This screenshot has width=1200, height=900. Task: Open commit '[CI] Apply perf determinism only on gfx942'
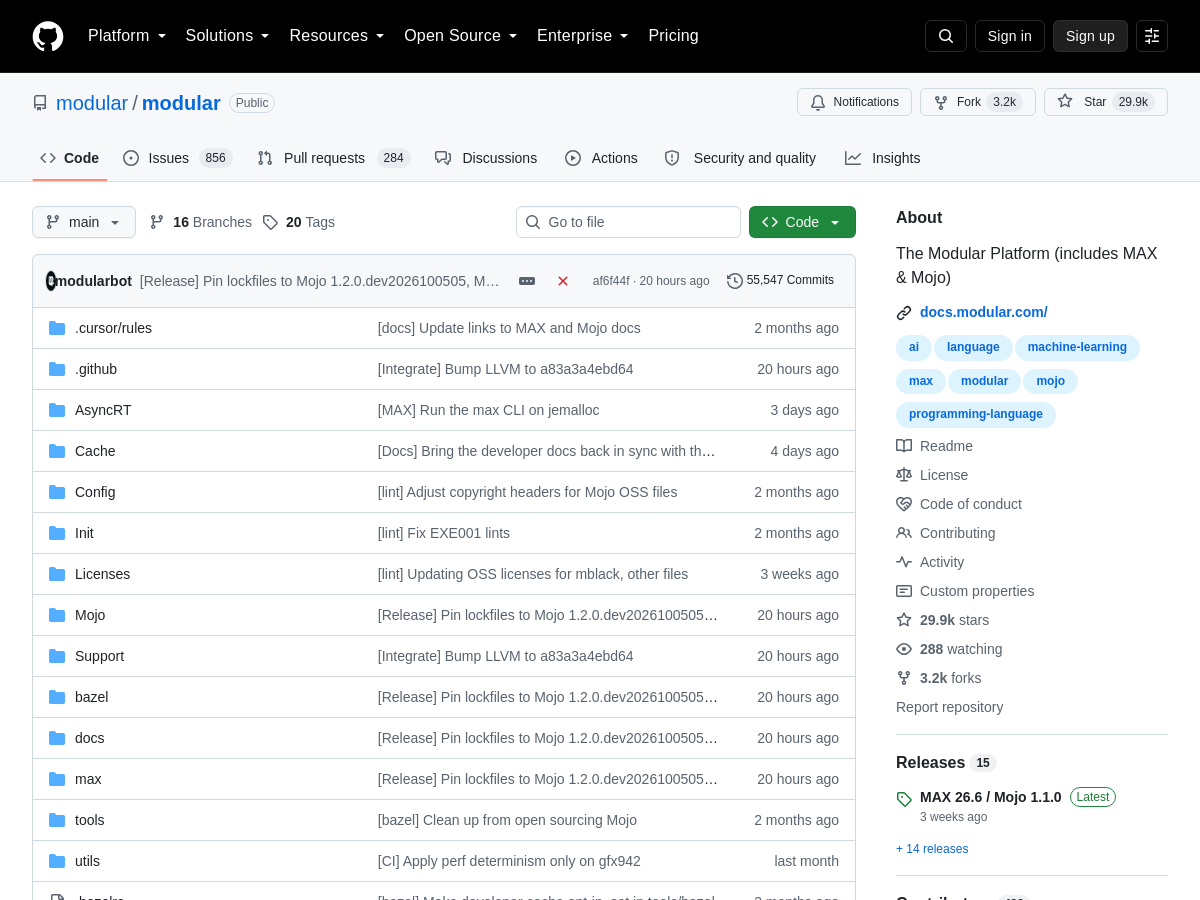point(509,861)
